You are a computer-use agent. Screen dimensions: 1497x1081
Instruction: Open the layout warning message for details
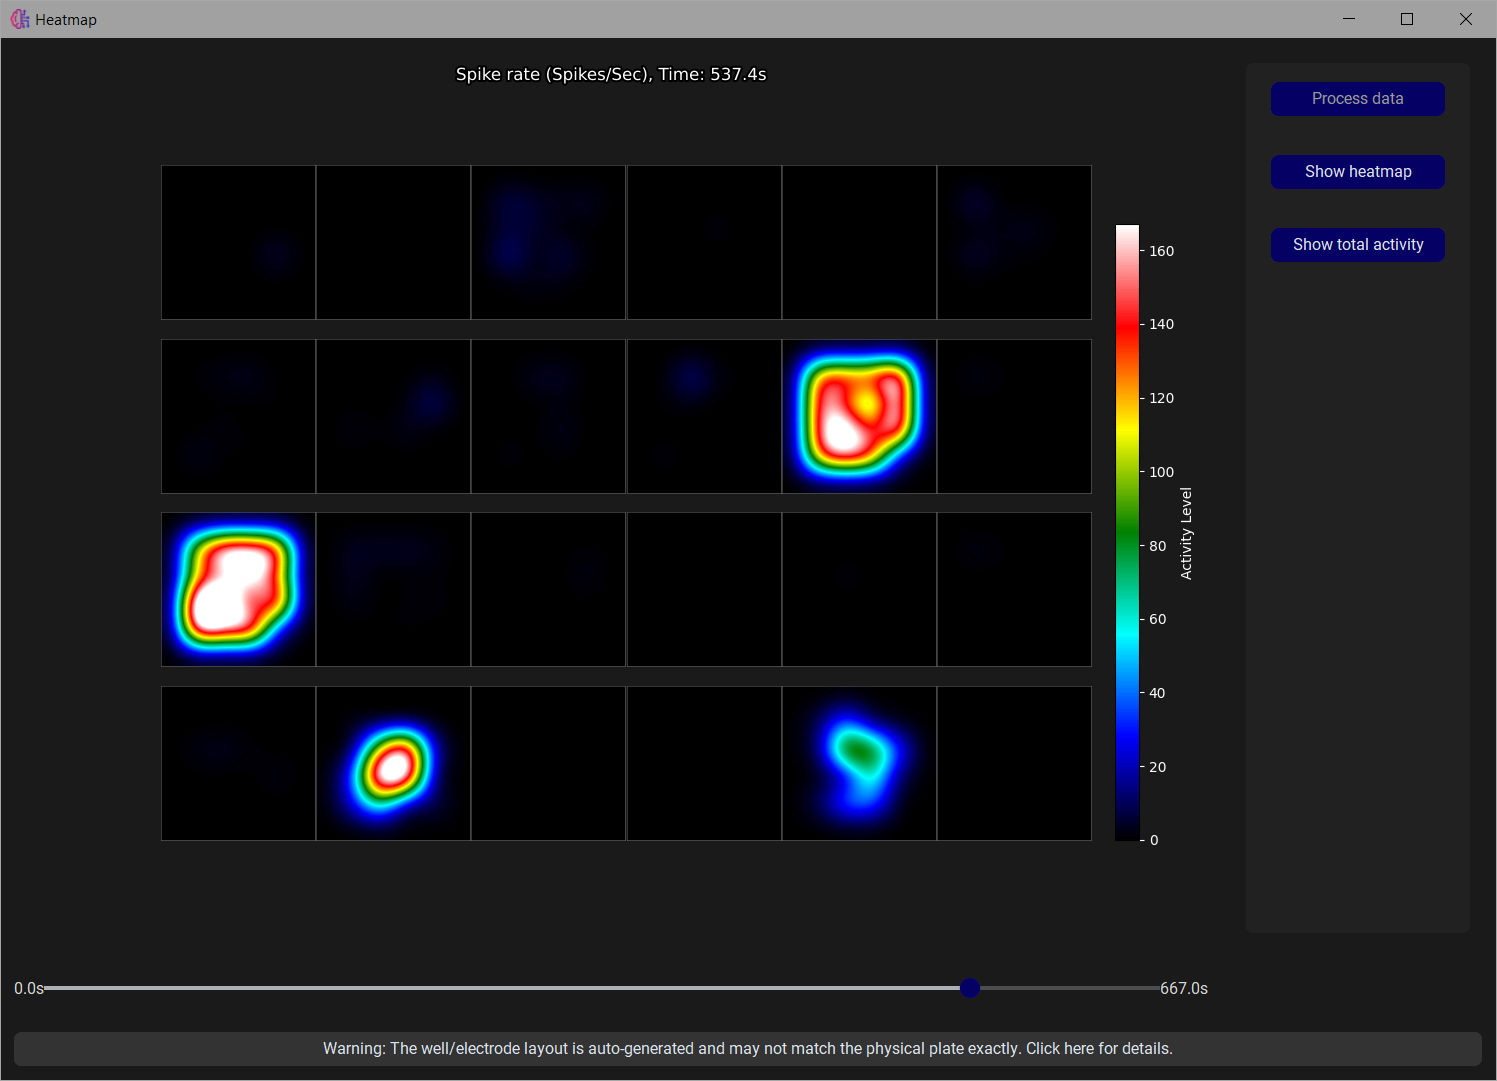point(747,1049)
